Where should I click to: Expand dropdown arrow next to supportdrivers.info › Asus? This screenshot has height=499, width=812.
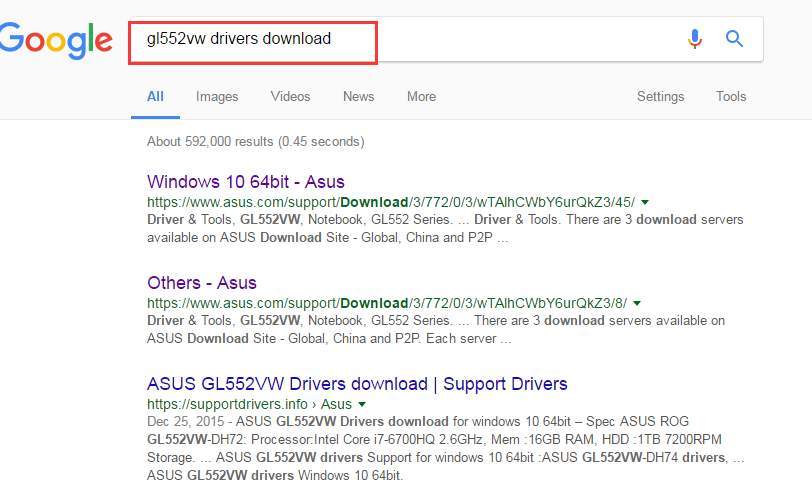[x=362, y=404]
